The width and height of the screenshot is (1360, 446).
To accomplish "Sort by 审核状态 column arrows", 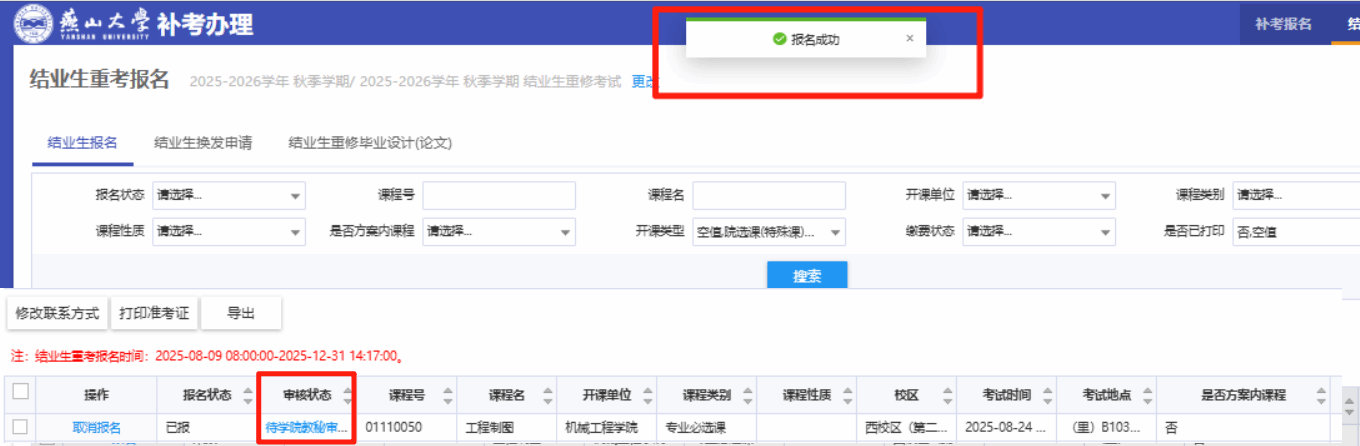I will [347, 395].
